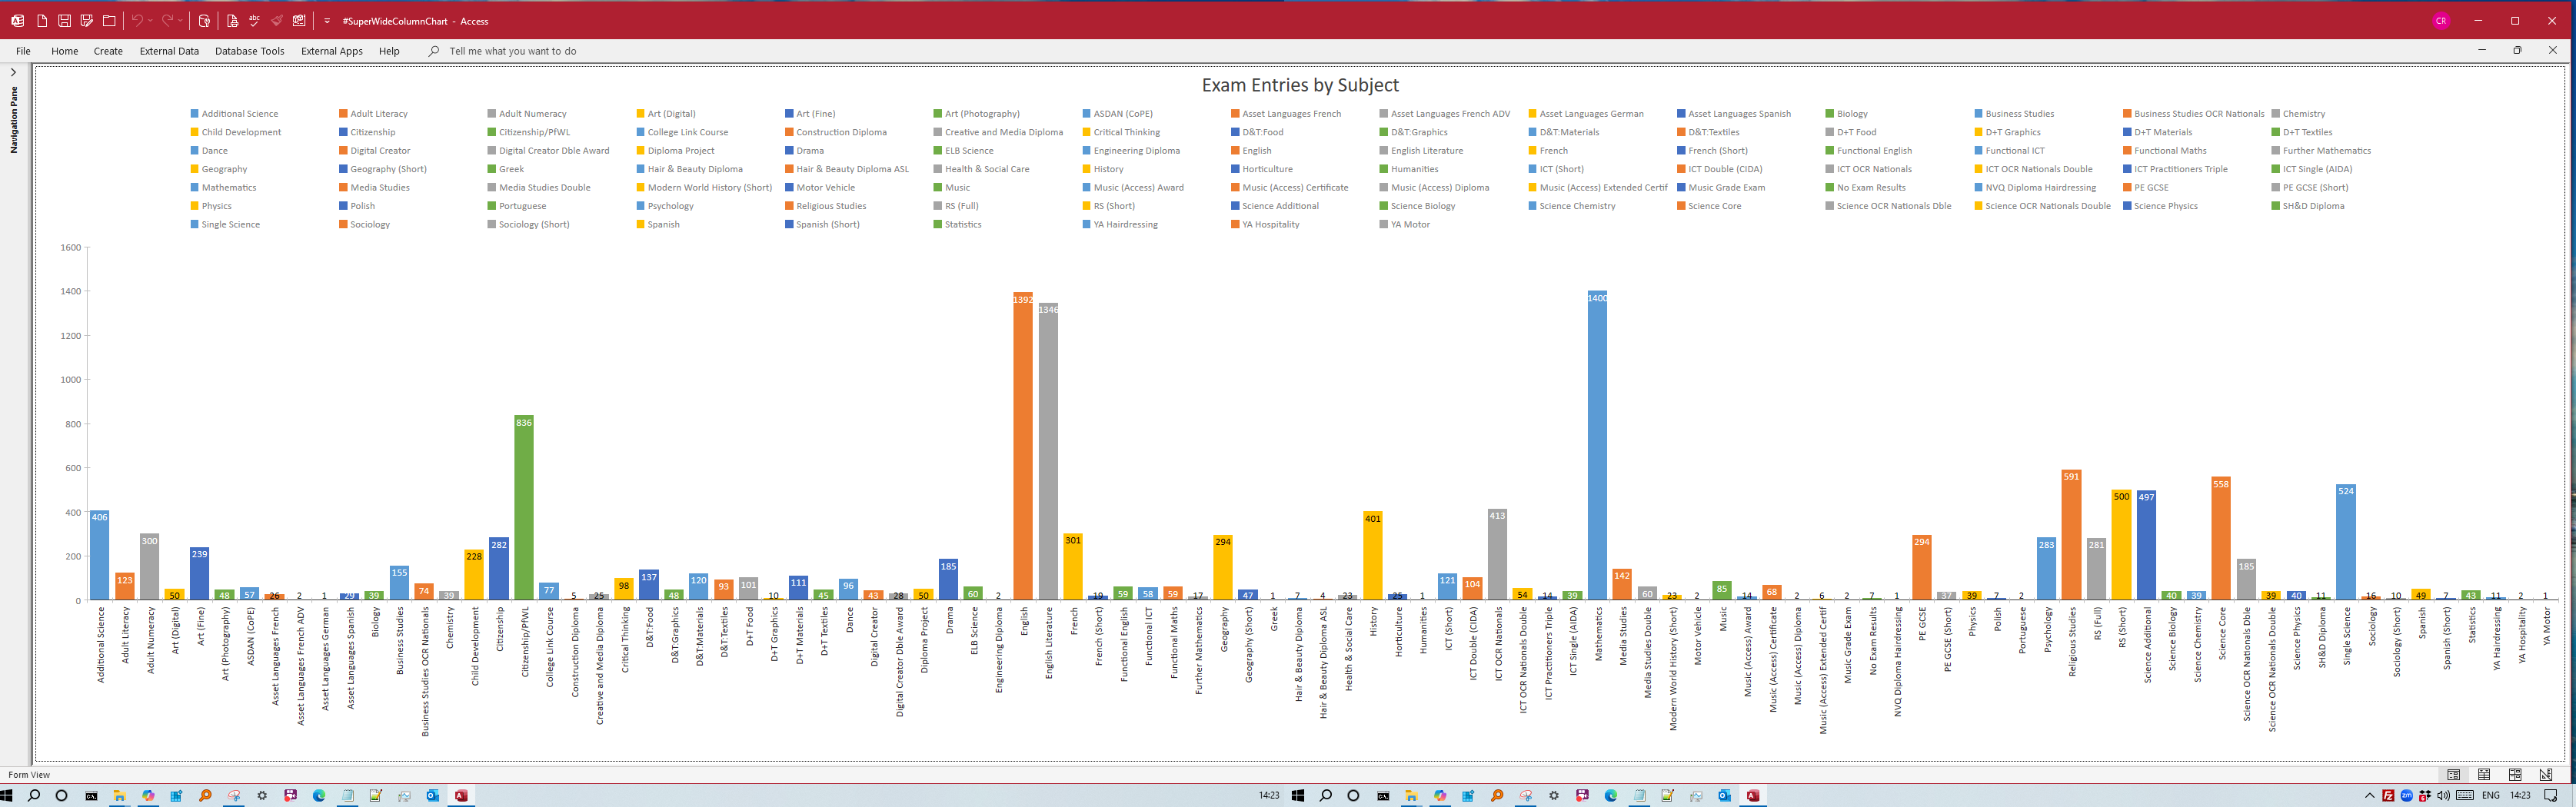This screenshot has height=807, width=2576.
Task: Click the Redo arrow icon
Action: [167, 20]
